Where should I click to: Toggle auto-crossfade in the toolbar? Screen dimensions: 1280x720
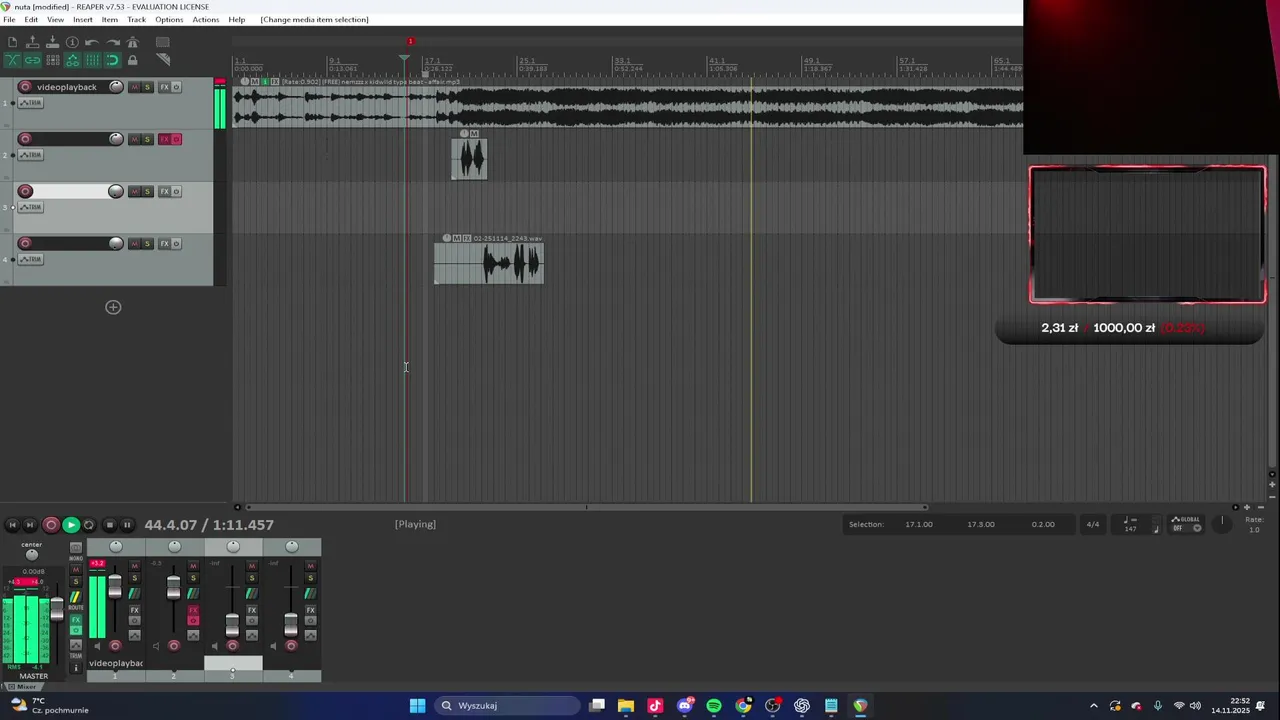click(12, 60)
